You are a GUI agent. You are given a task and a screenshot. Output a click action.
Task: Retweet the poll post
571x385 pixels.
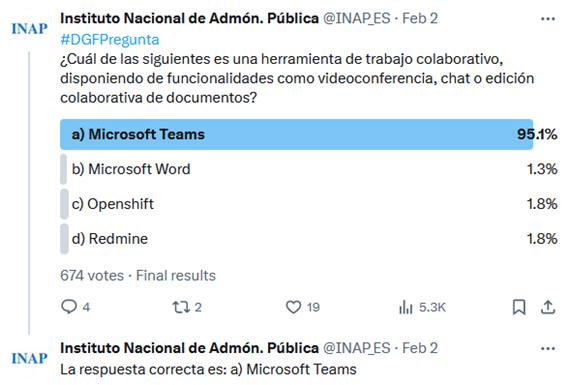point(181,307)
